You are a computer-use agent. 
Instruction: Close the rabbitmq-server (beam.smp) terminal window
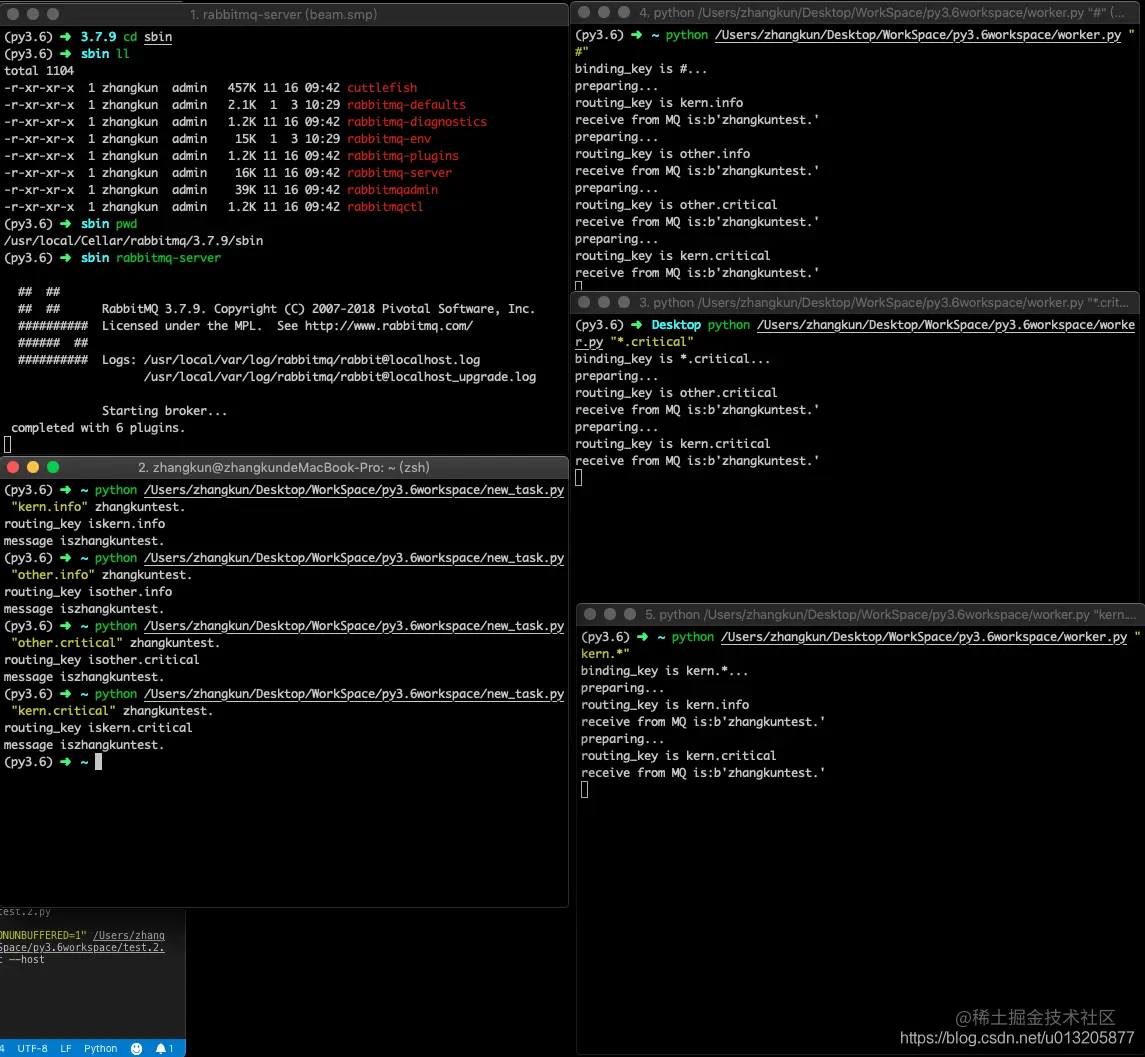click(x=13, y=14)
